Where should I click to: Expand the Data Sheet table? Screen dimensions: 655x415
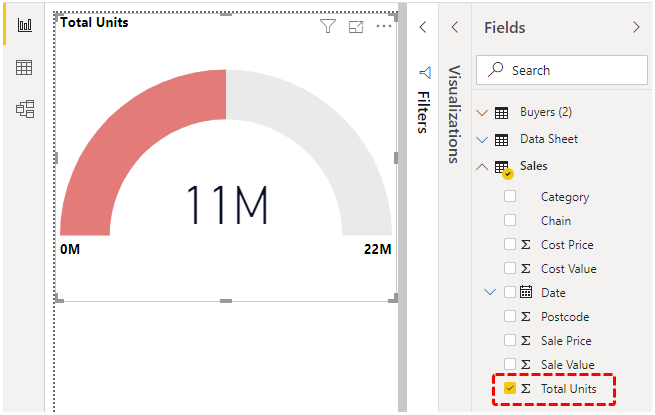[484, 140]
